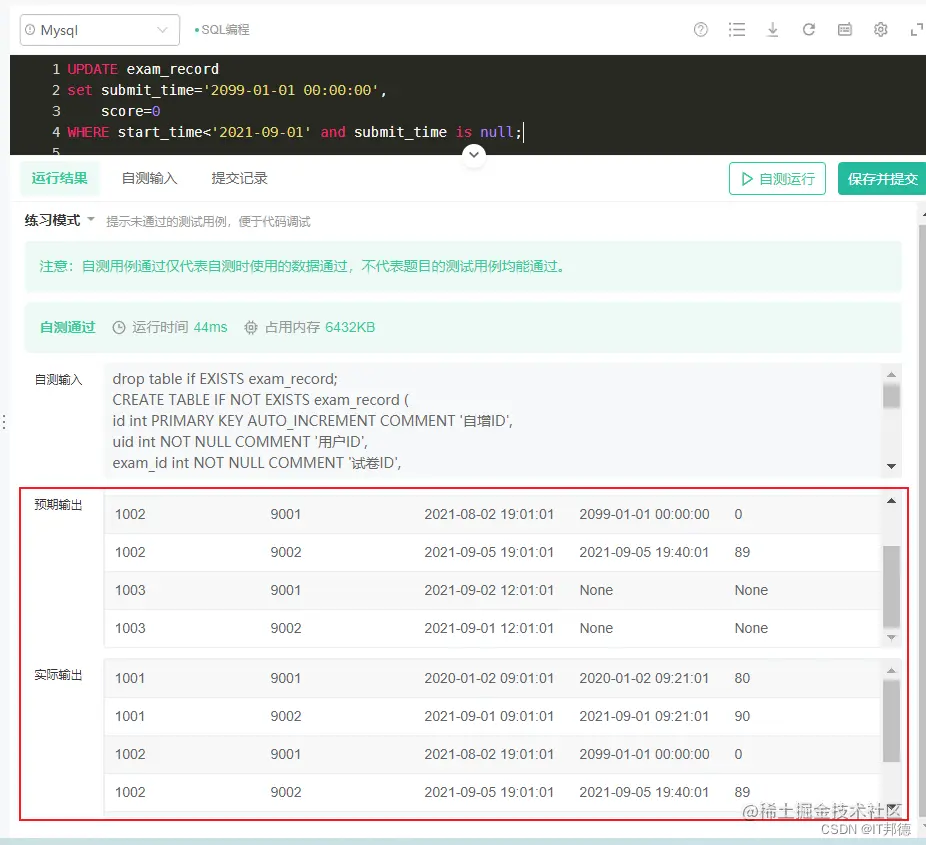The height and width of the screenshot is (845, 926).
Task: Click scroll-down arrow of 自测输入 box
Action: click(891, 466)
